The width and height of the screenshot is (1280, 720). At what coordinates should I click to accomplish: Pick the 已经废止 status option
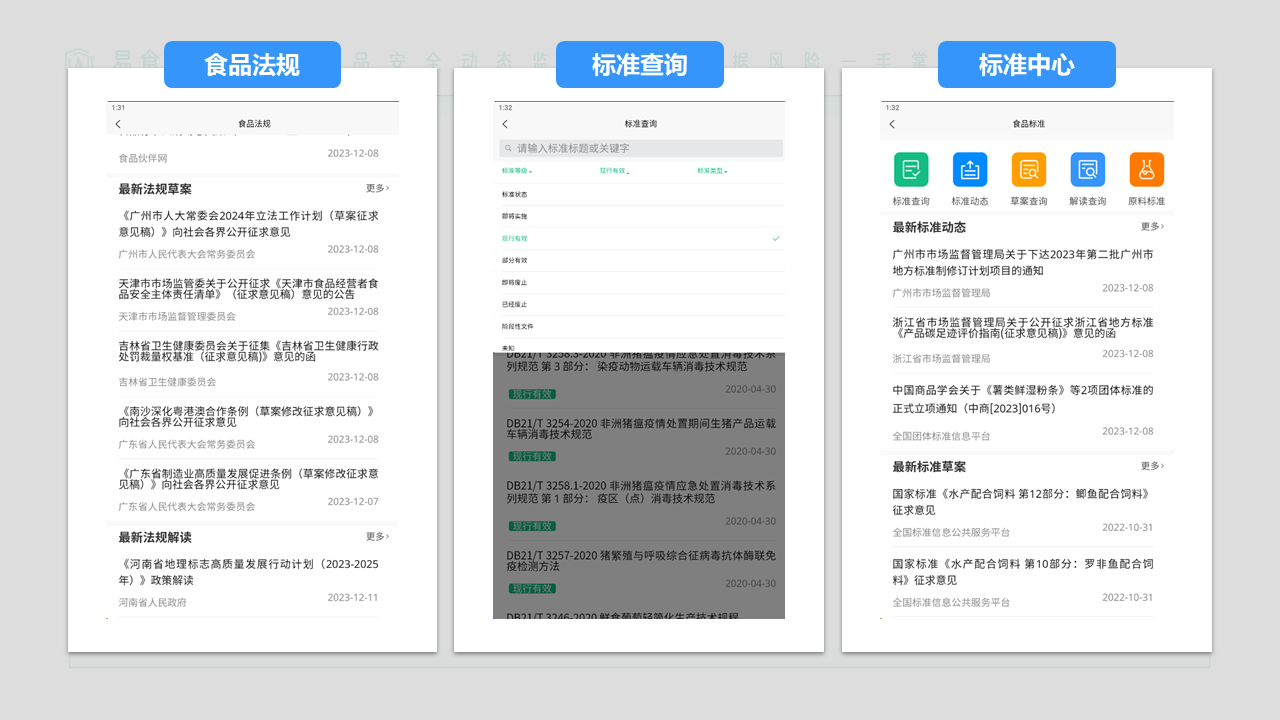pos(515,304)
